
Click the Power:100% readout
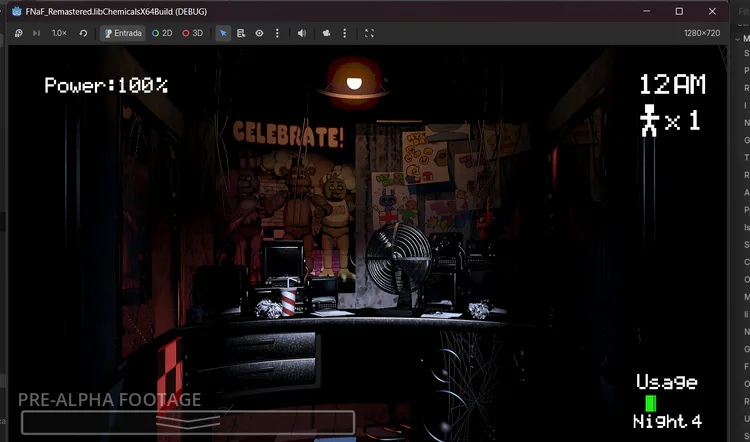(106, 85)
